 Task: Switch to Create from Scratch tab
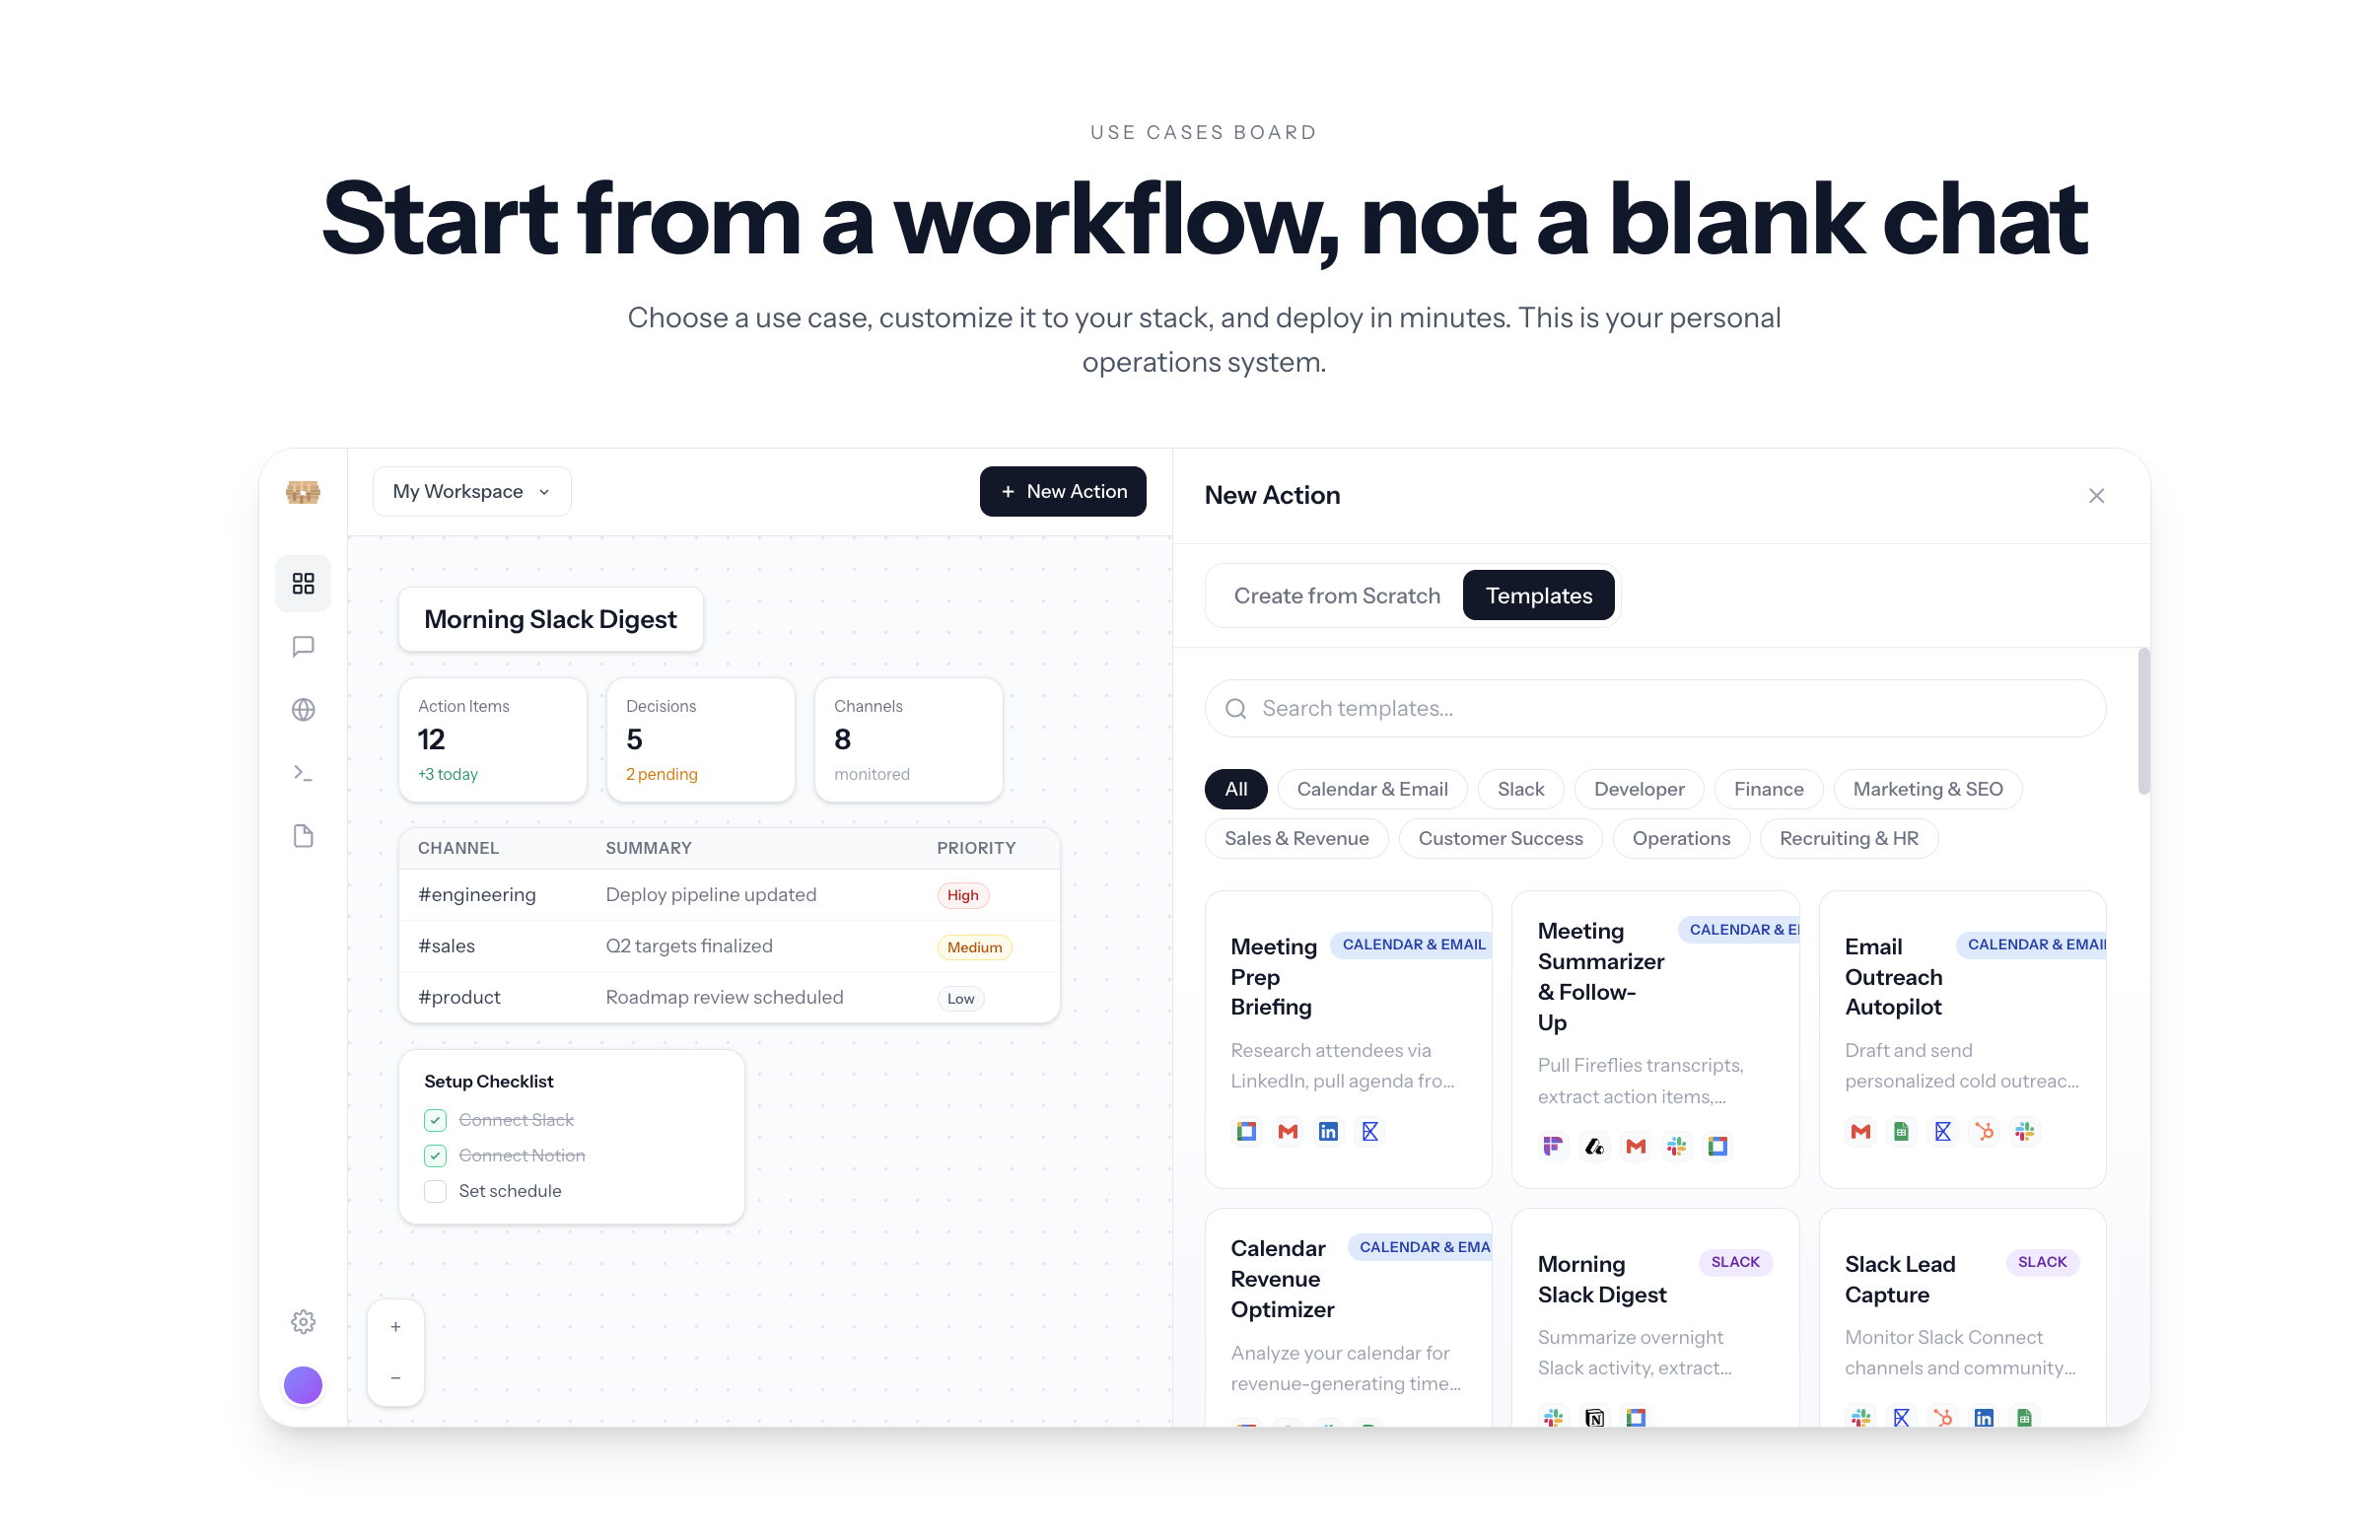coord(1336,595)
